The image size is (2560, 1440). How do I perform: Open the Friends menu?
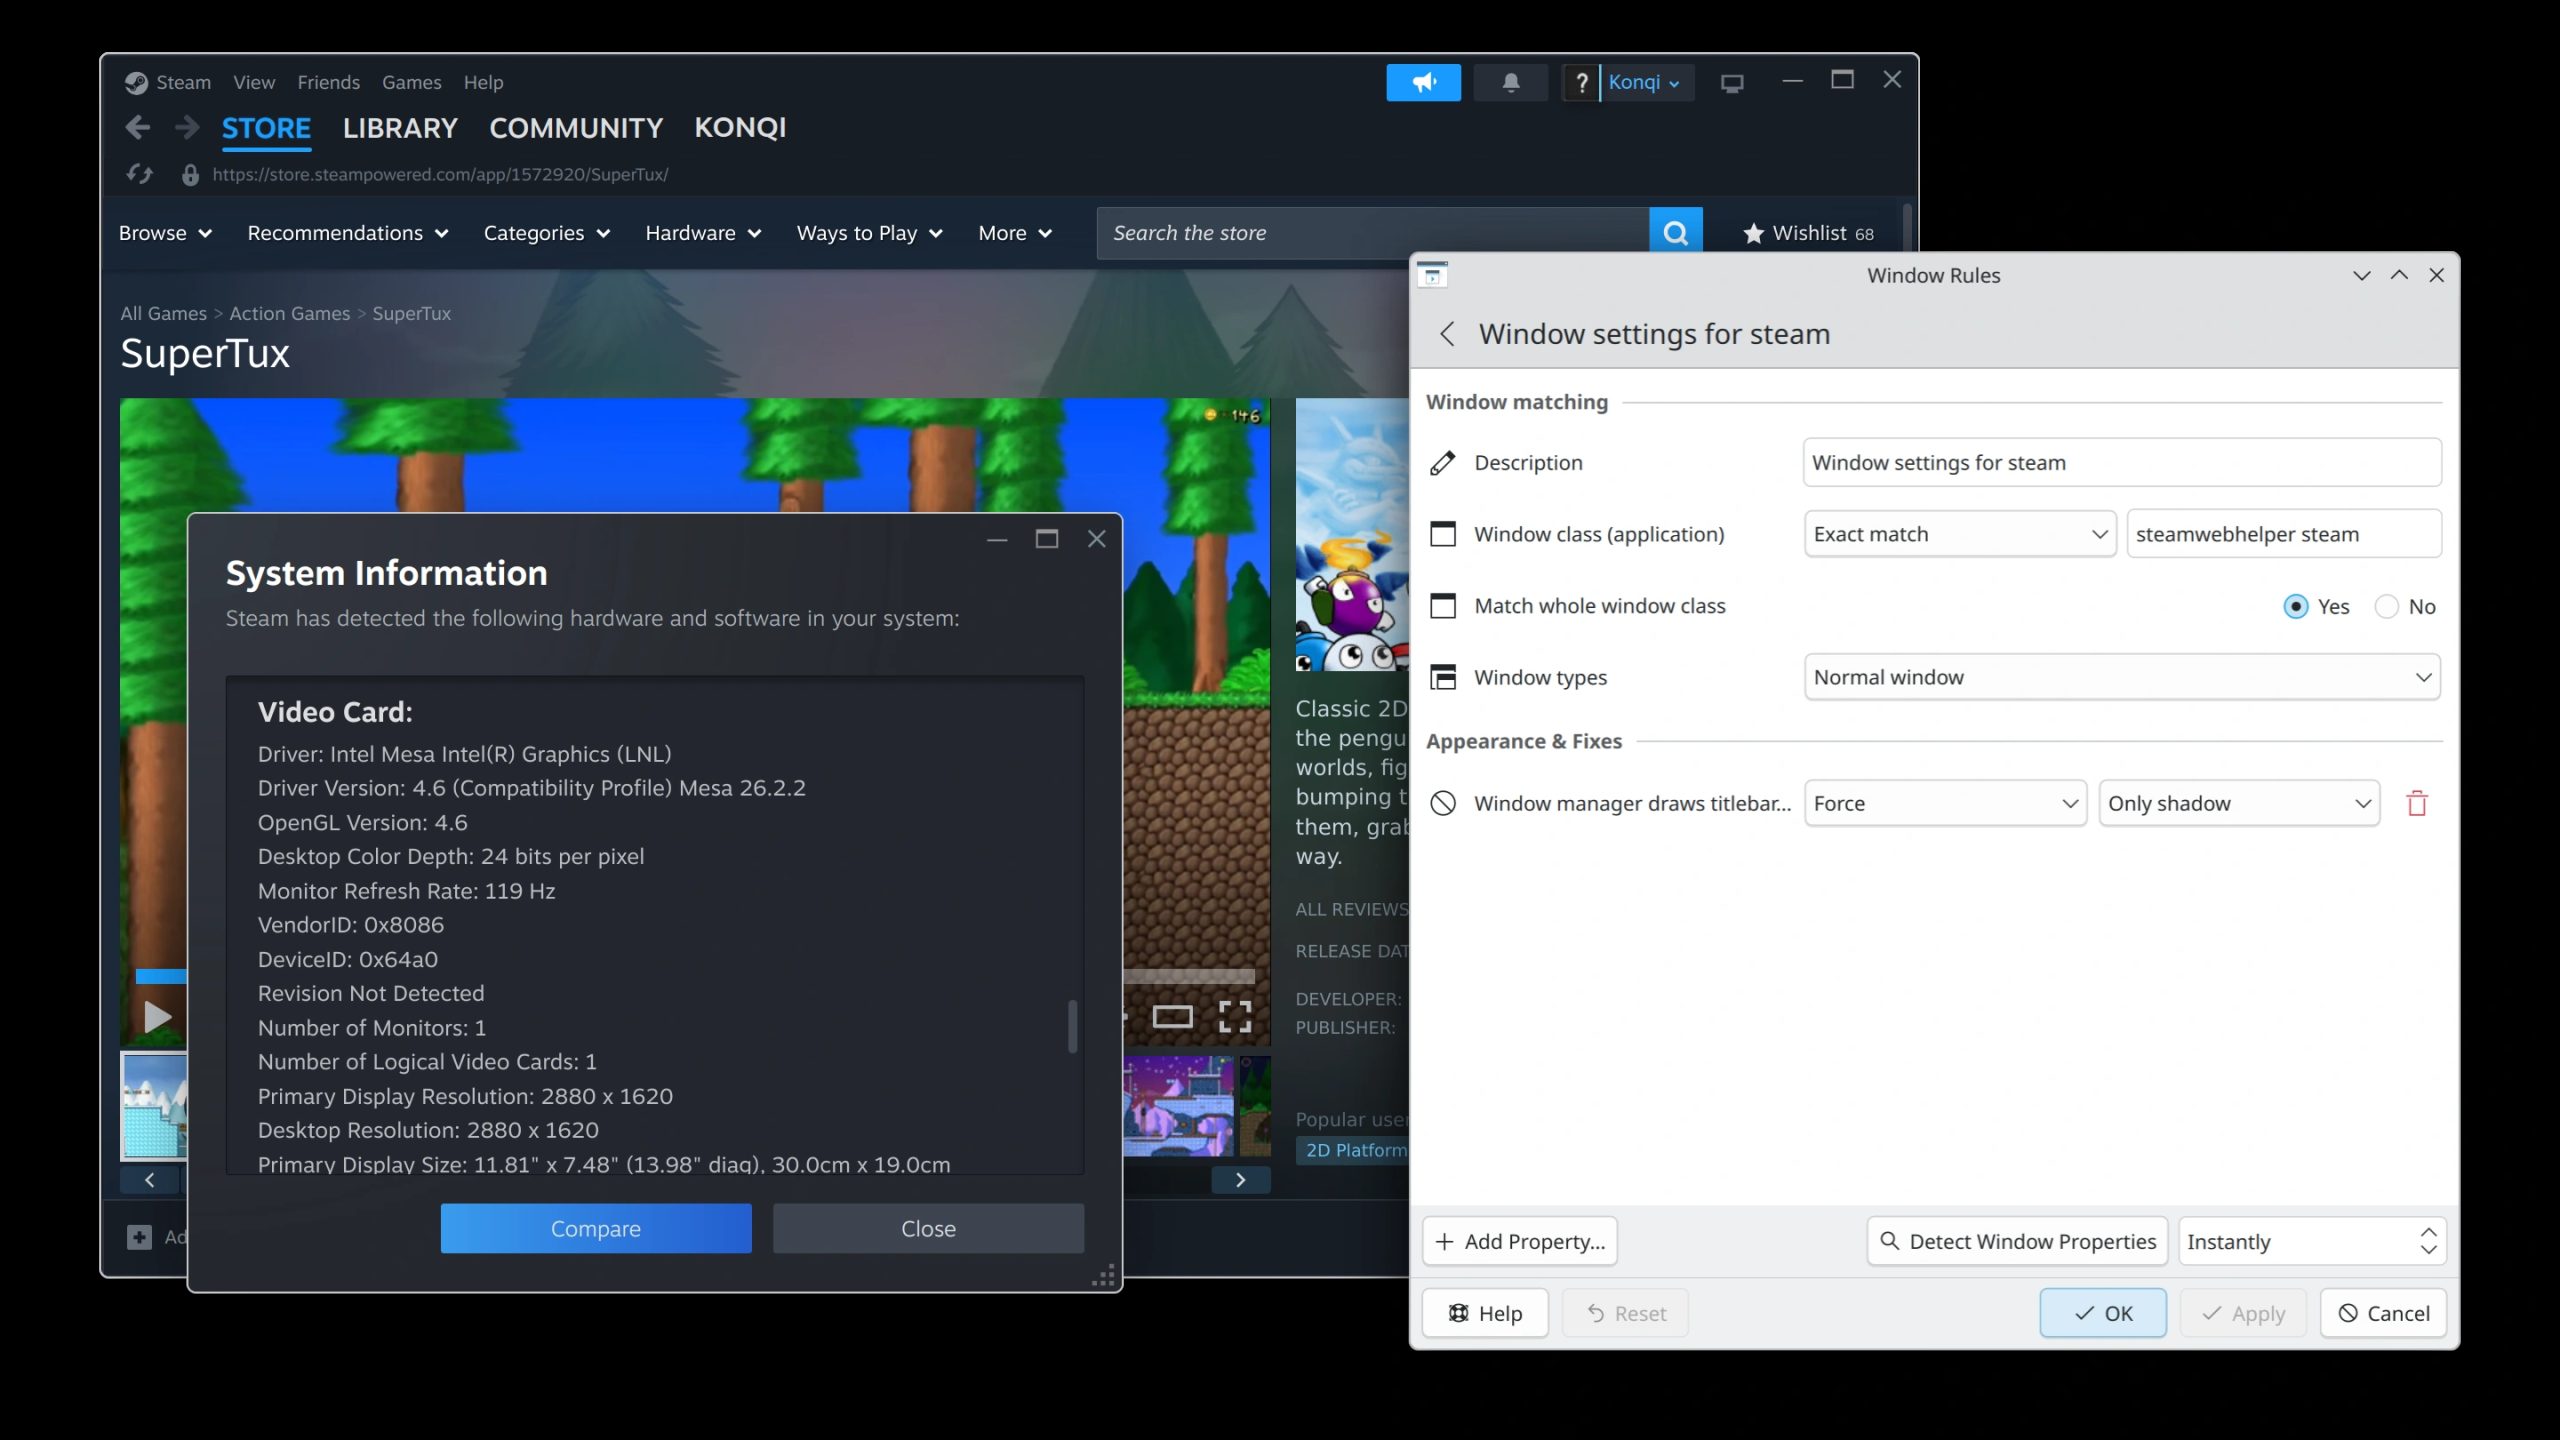point(328,82)
